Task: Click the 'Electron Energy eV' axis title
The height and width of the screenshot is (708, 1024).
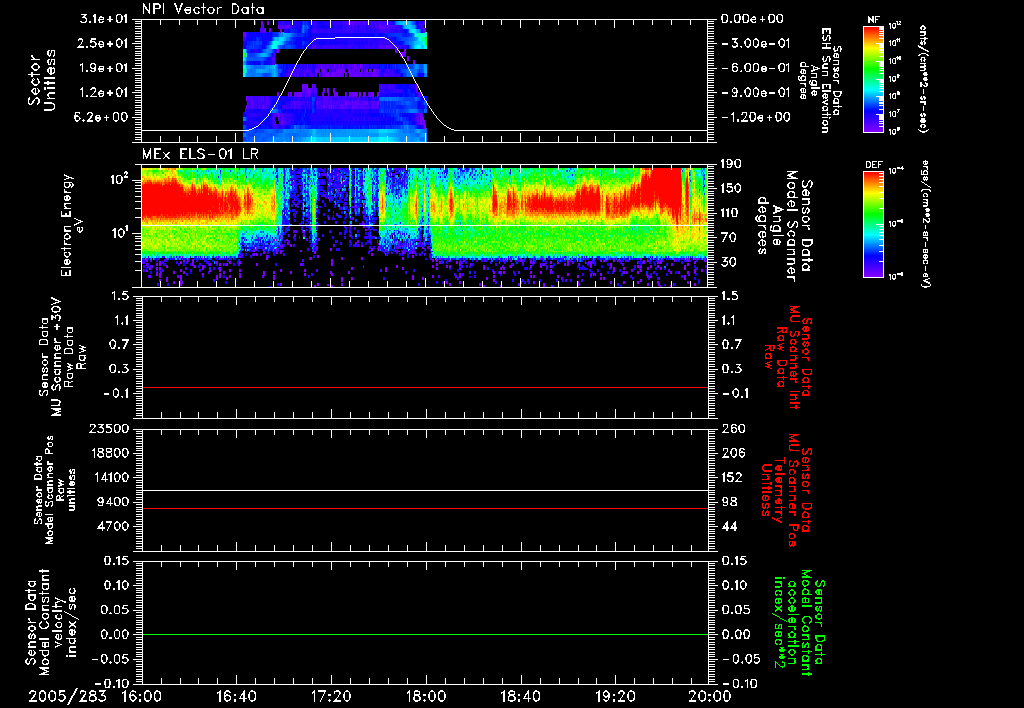Action: click(x=73, y=225)
